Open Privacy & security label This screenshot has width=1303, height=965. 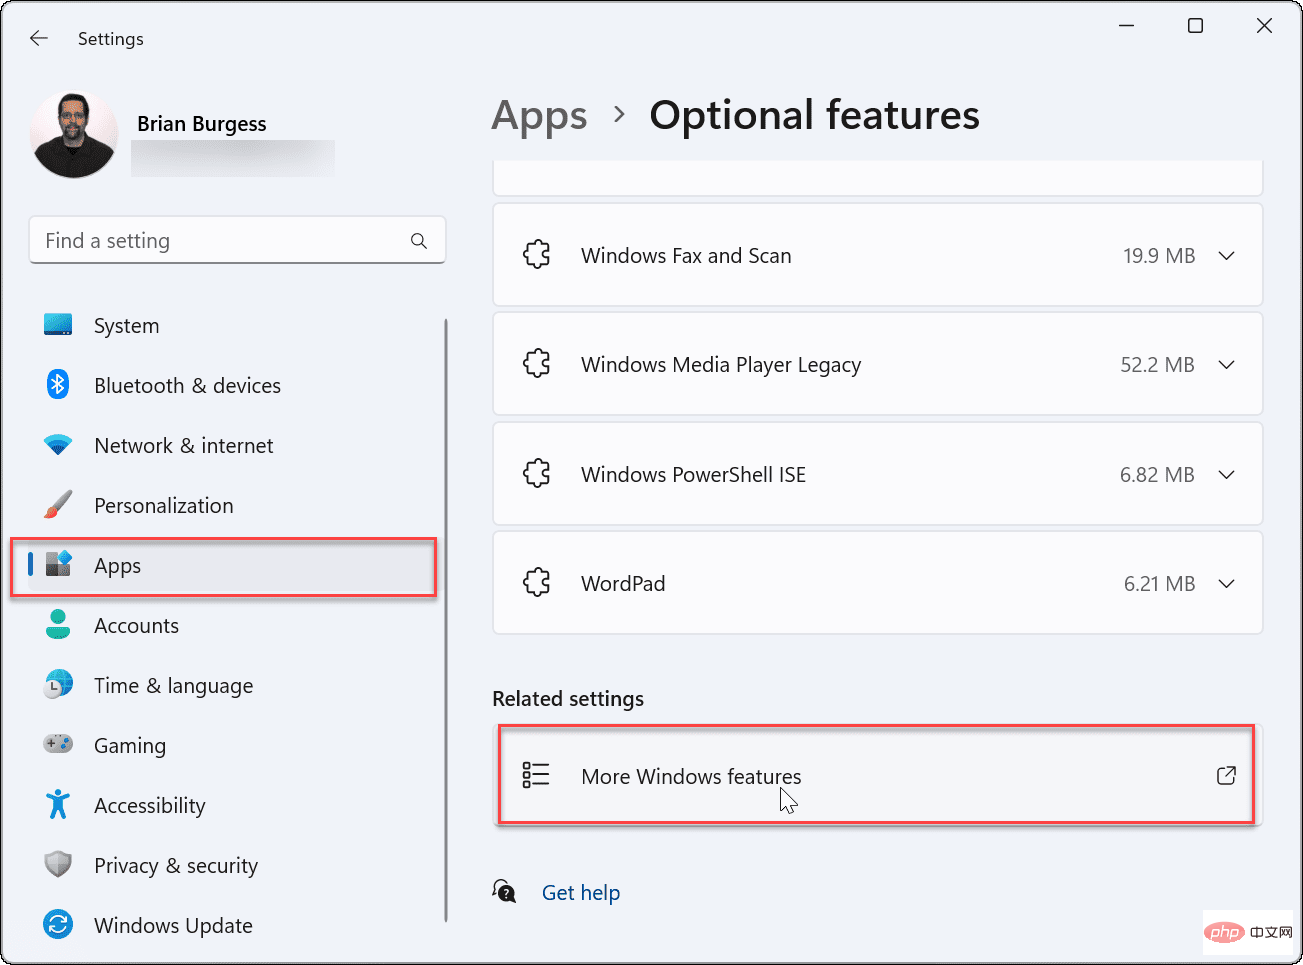pyautogui.click(x=176, y=866)
